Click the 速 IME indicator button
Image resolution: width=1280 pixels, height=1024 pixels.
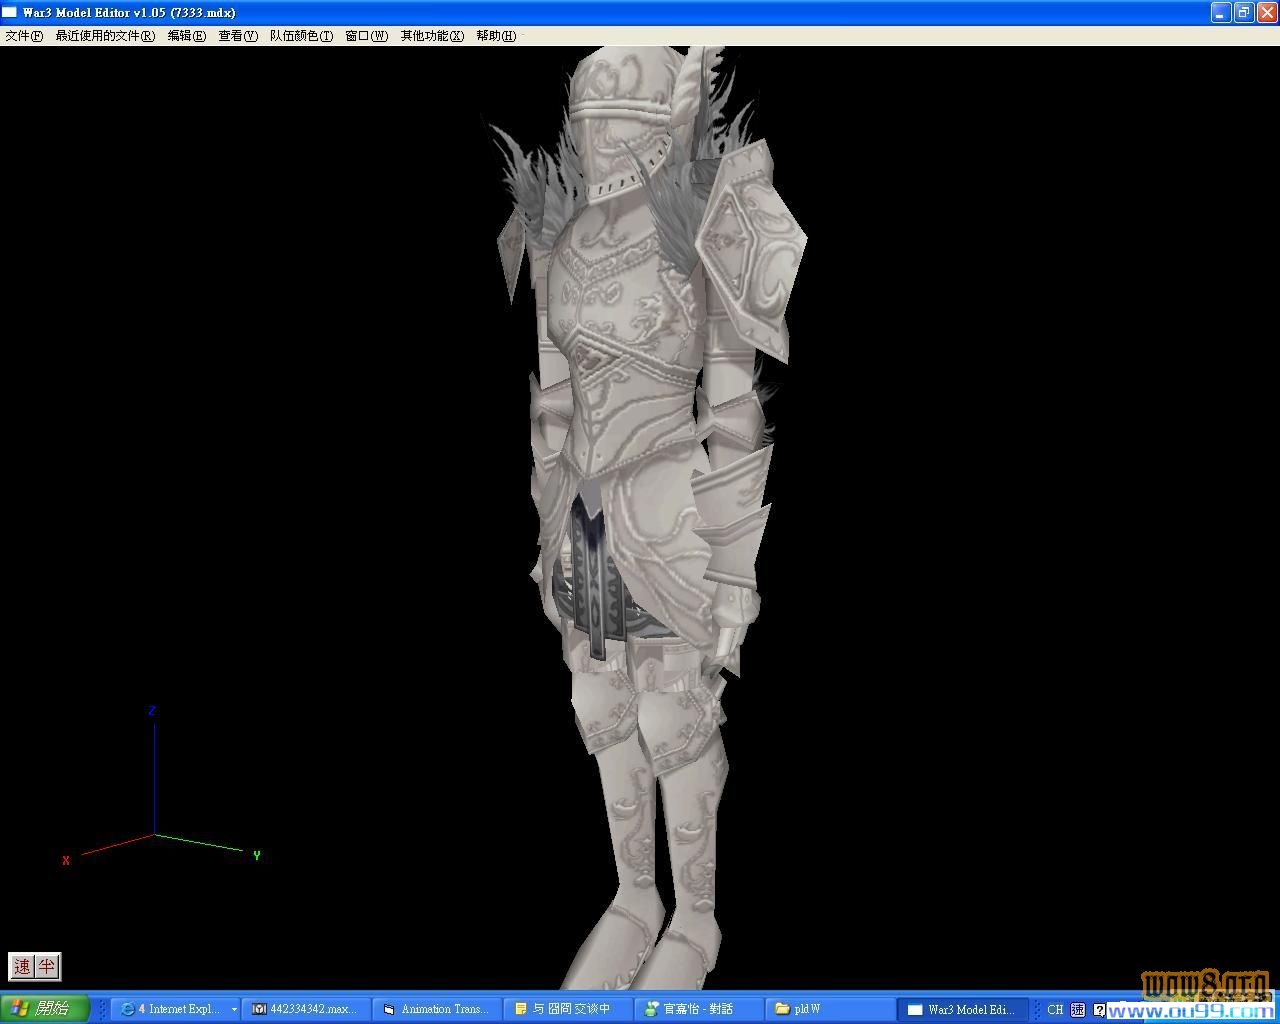22,966
